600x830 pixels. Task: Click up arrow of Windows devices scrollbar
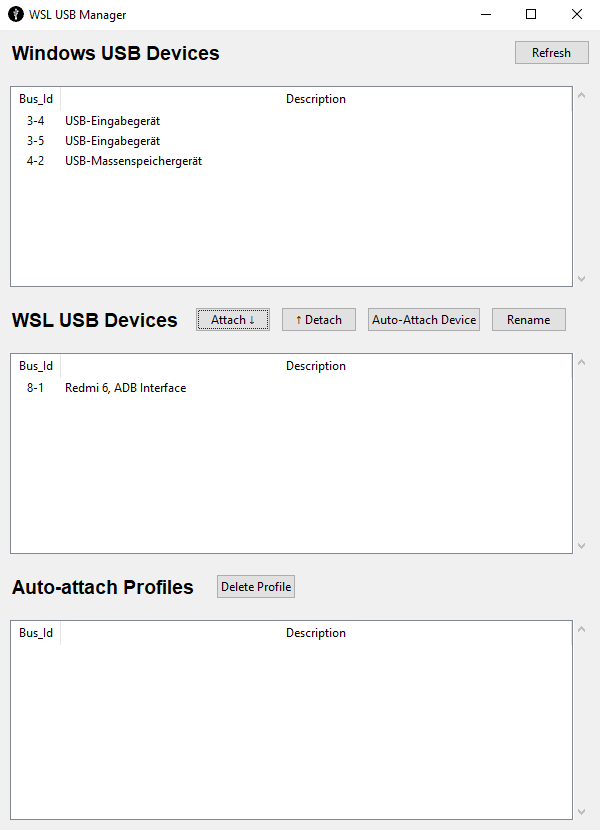tap(581, 95)
